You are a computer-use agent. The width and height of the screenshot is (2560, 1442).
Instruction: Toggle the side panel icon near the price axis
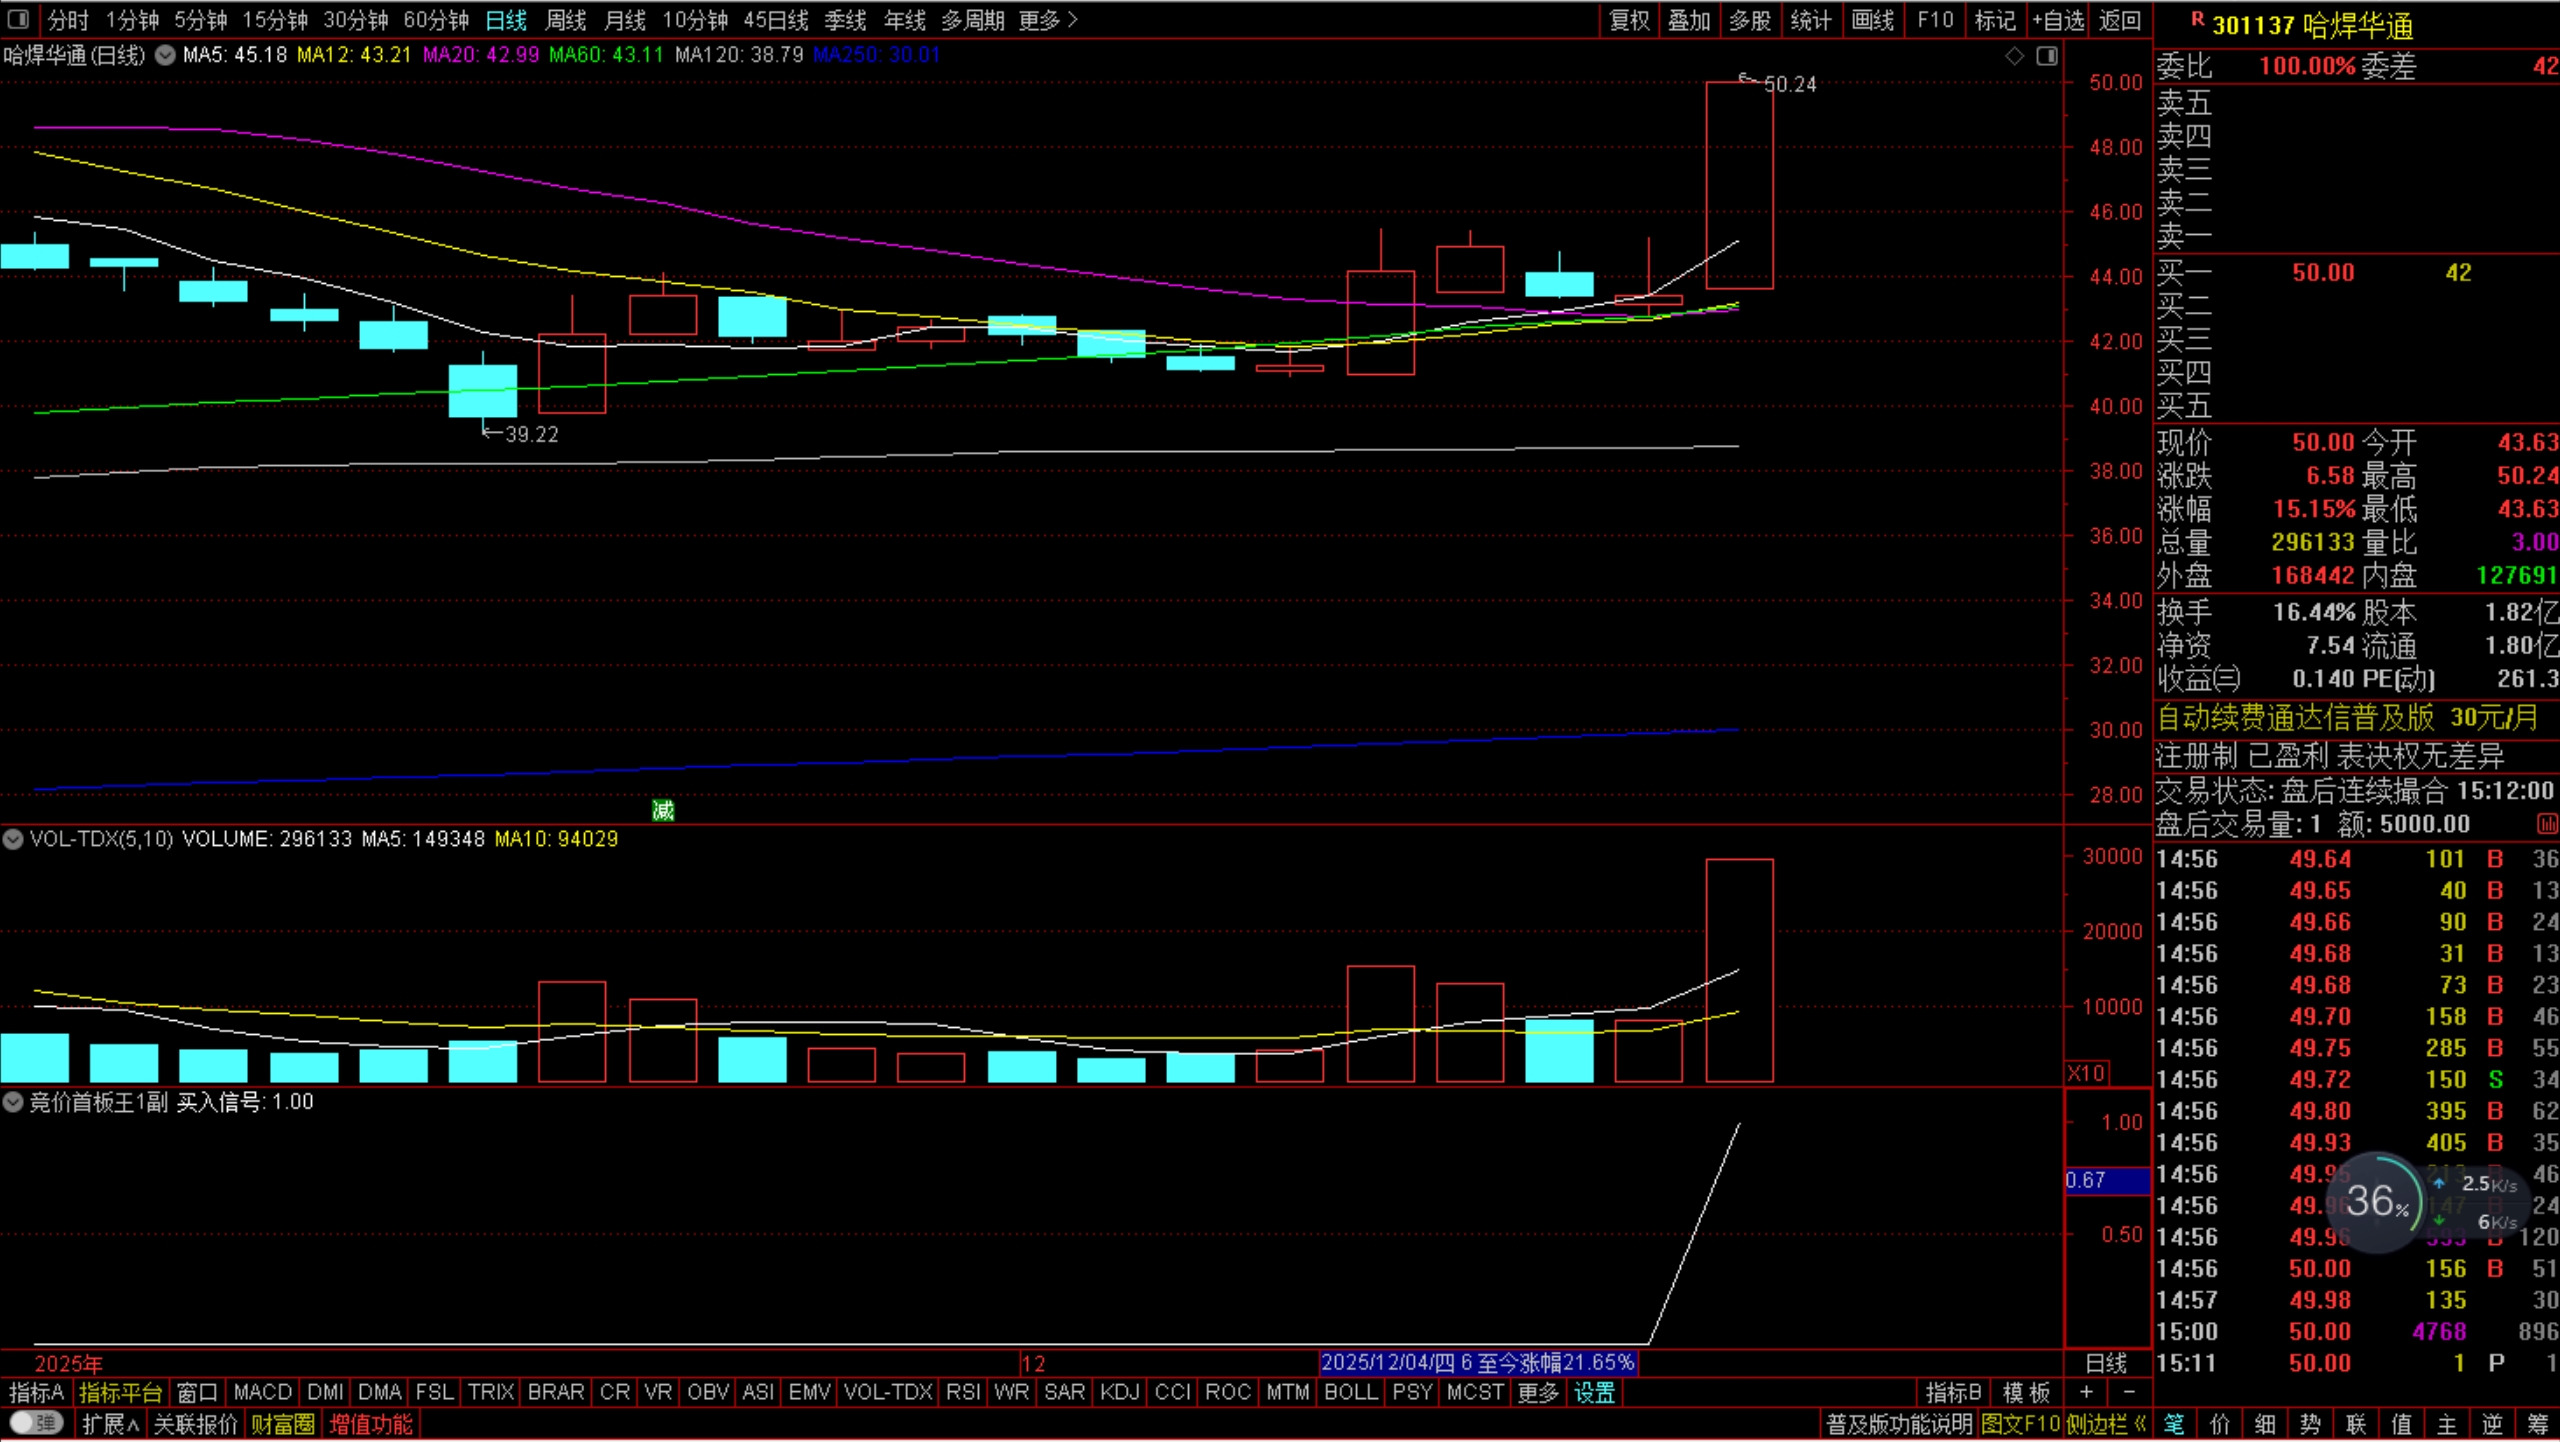point(2047,56)
